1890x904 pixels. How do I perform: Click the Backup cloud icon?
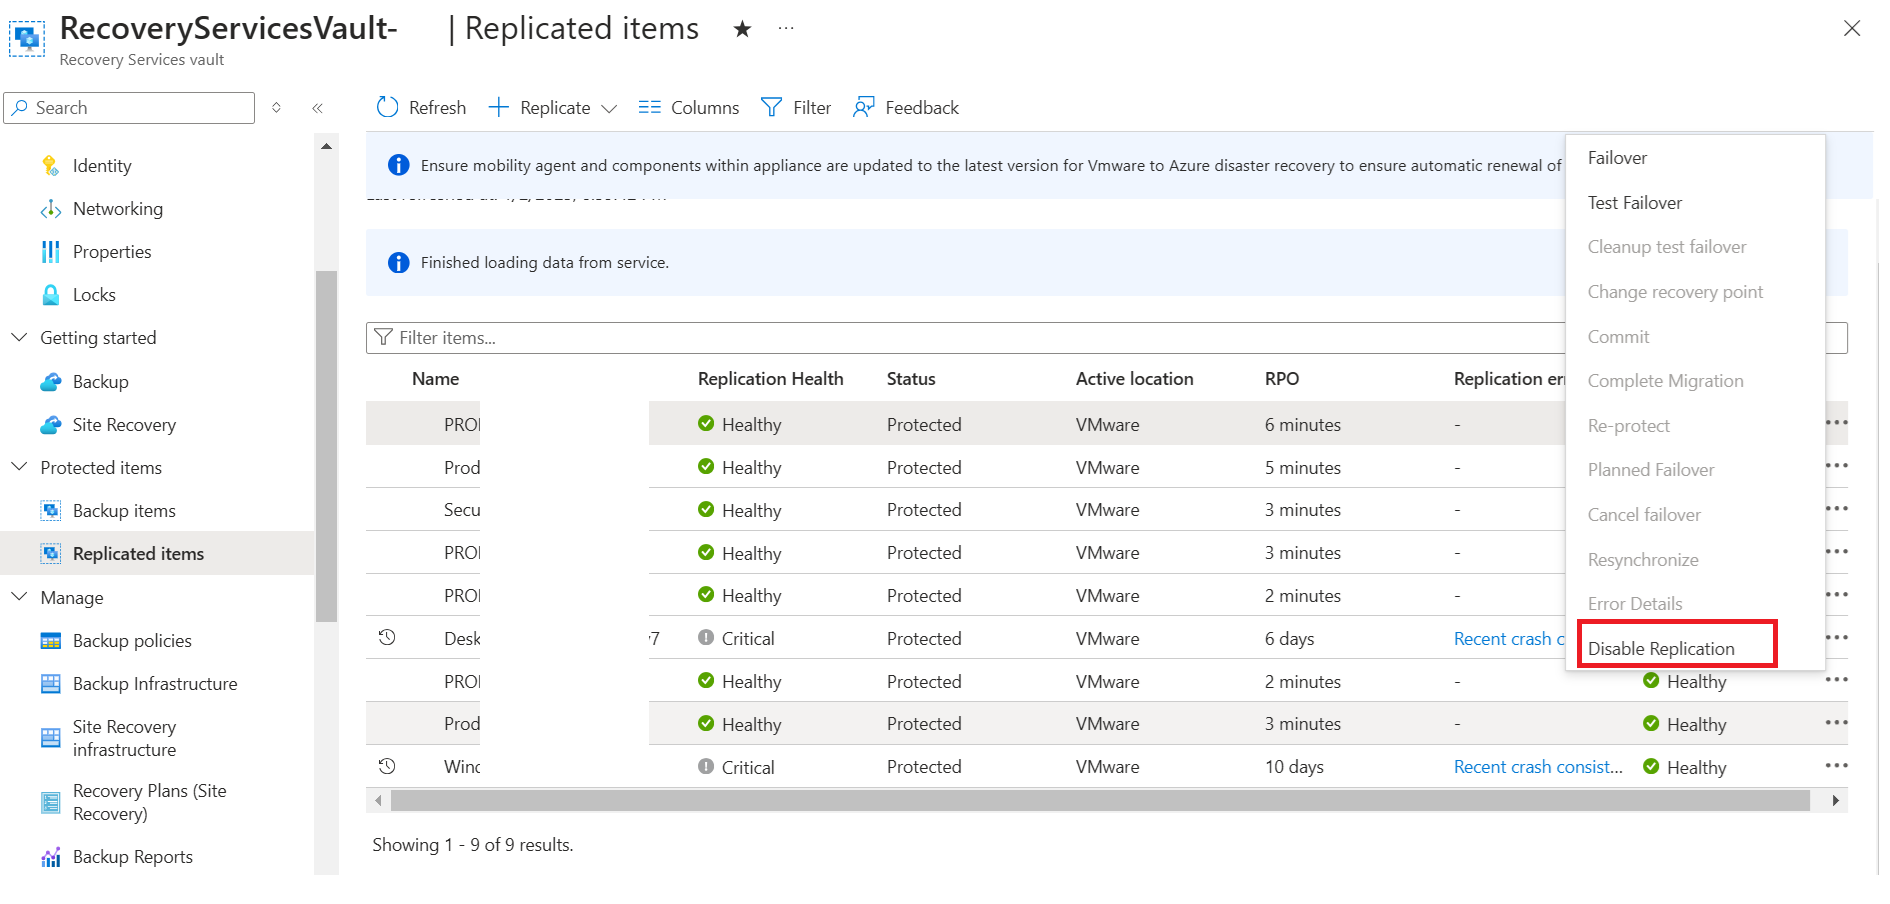point(51,382)
